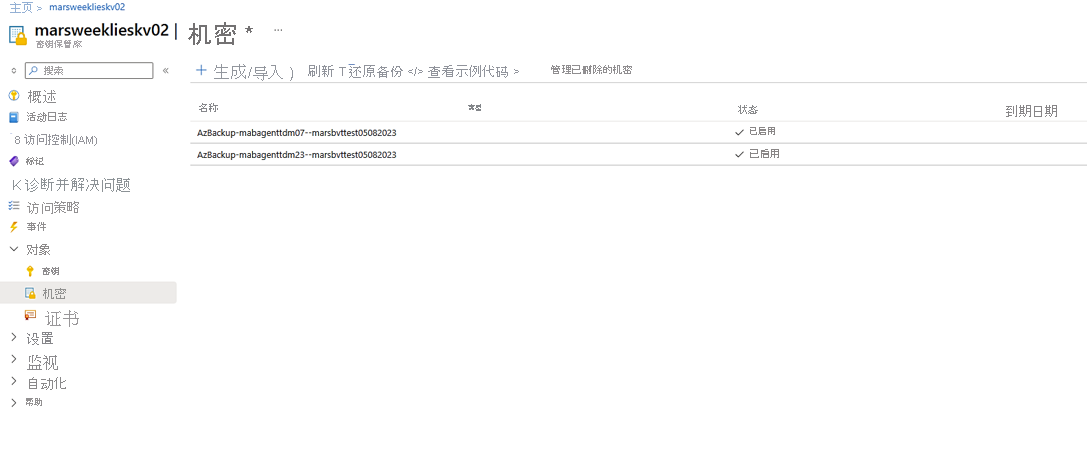The height and width of the screenshot is (450, 1087).
Task: Click the plus icon of 生成/导入
Action: (202, 70)
